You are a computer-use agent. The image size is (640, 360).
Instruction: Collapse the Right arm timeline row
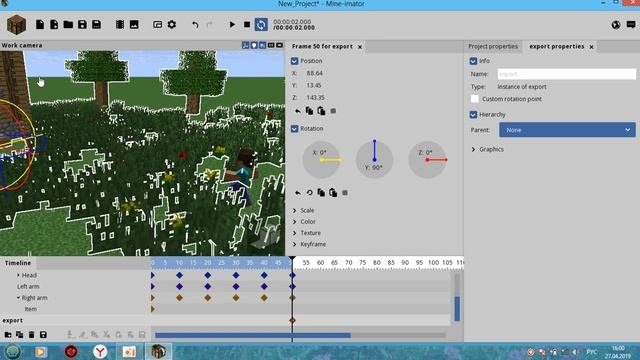point(18,298)
